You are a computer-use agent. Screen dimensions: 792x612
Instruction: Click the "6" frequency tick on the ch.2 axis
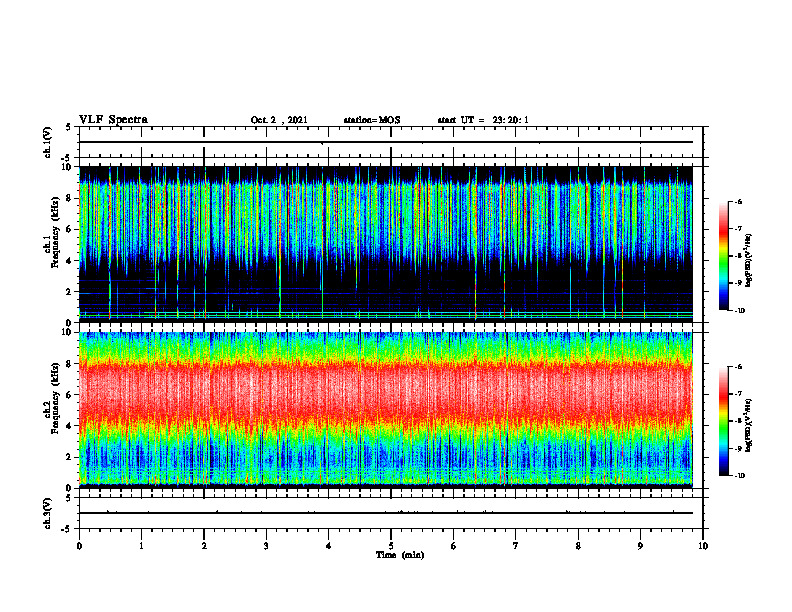[70, 395]
